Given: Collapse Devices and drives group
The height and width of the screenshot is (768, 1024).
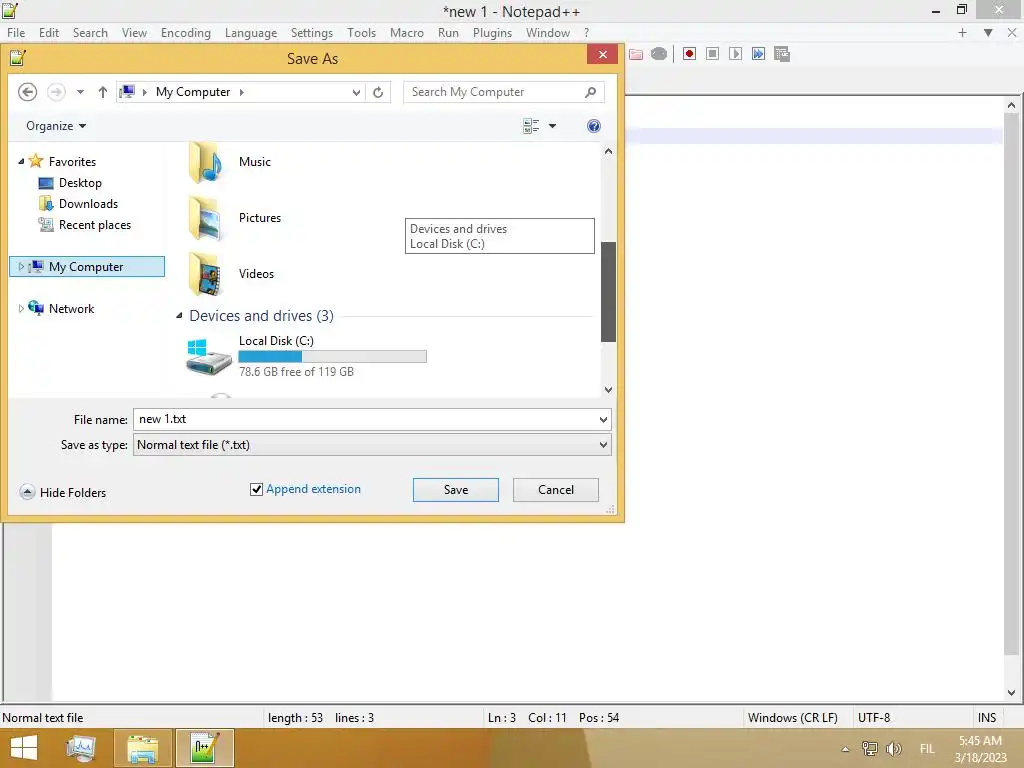Looking at the screenshot, I should (x=179, y=316).
